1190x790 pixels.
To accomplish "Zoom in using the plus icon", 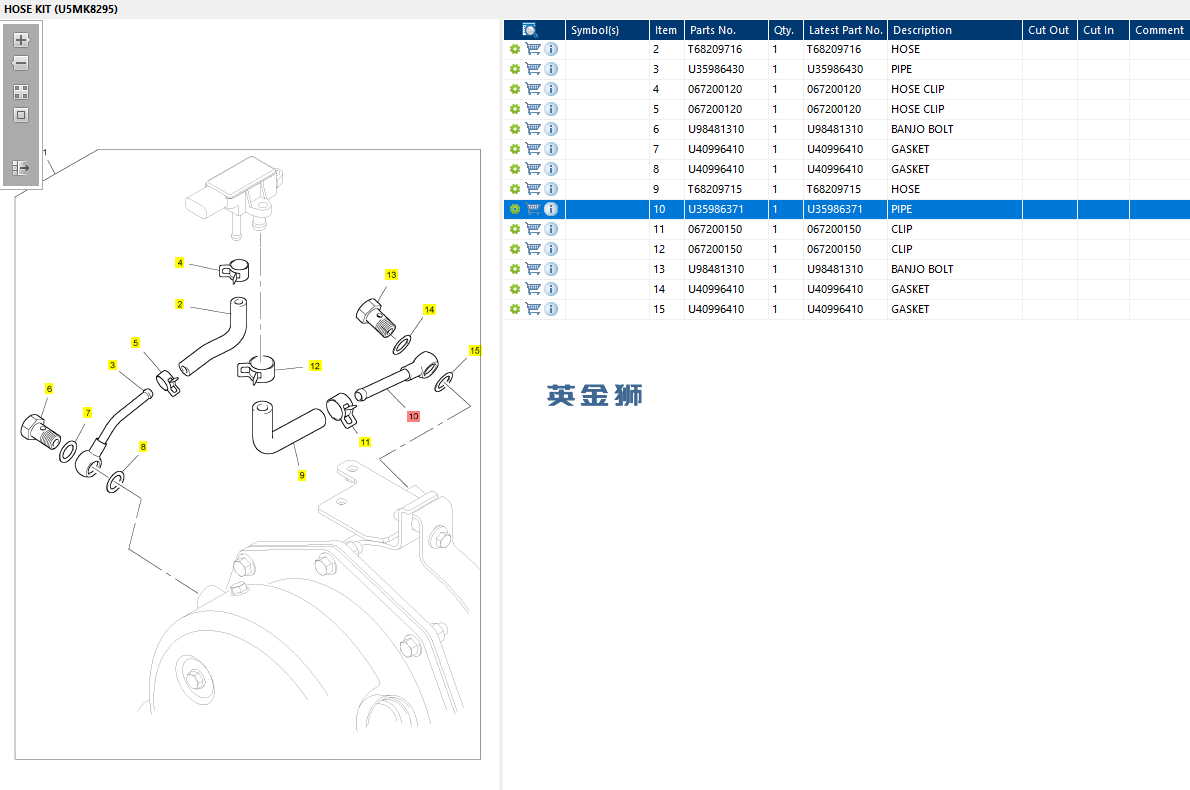I will tap(21, 39).
